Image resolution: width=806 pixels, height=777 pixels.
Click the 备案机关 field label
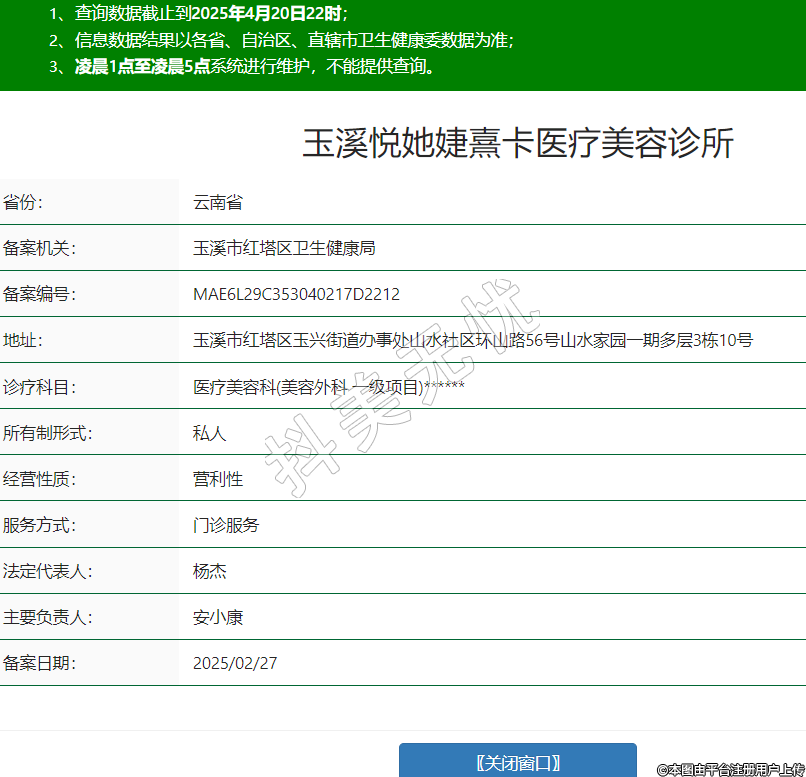click(x=39, y=248)
